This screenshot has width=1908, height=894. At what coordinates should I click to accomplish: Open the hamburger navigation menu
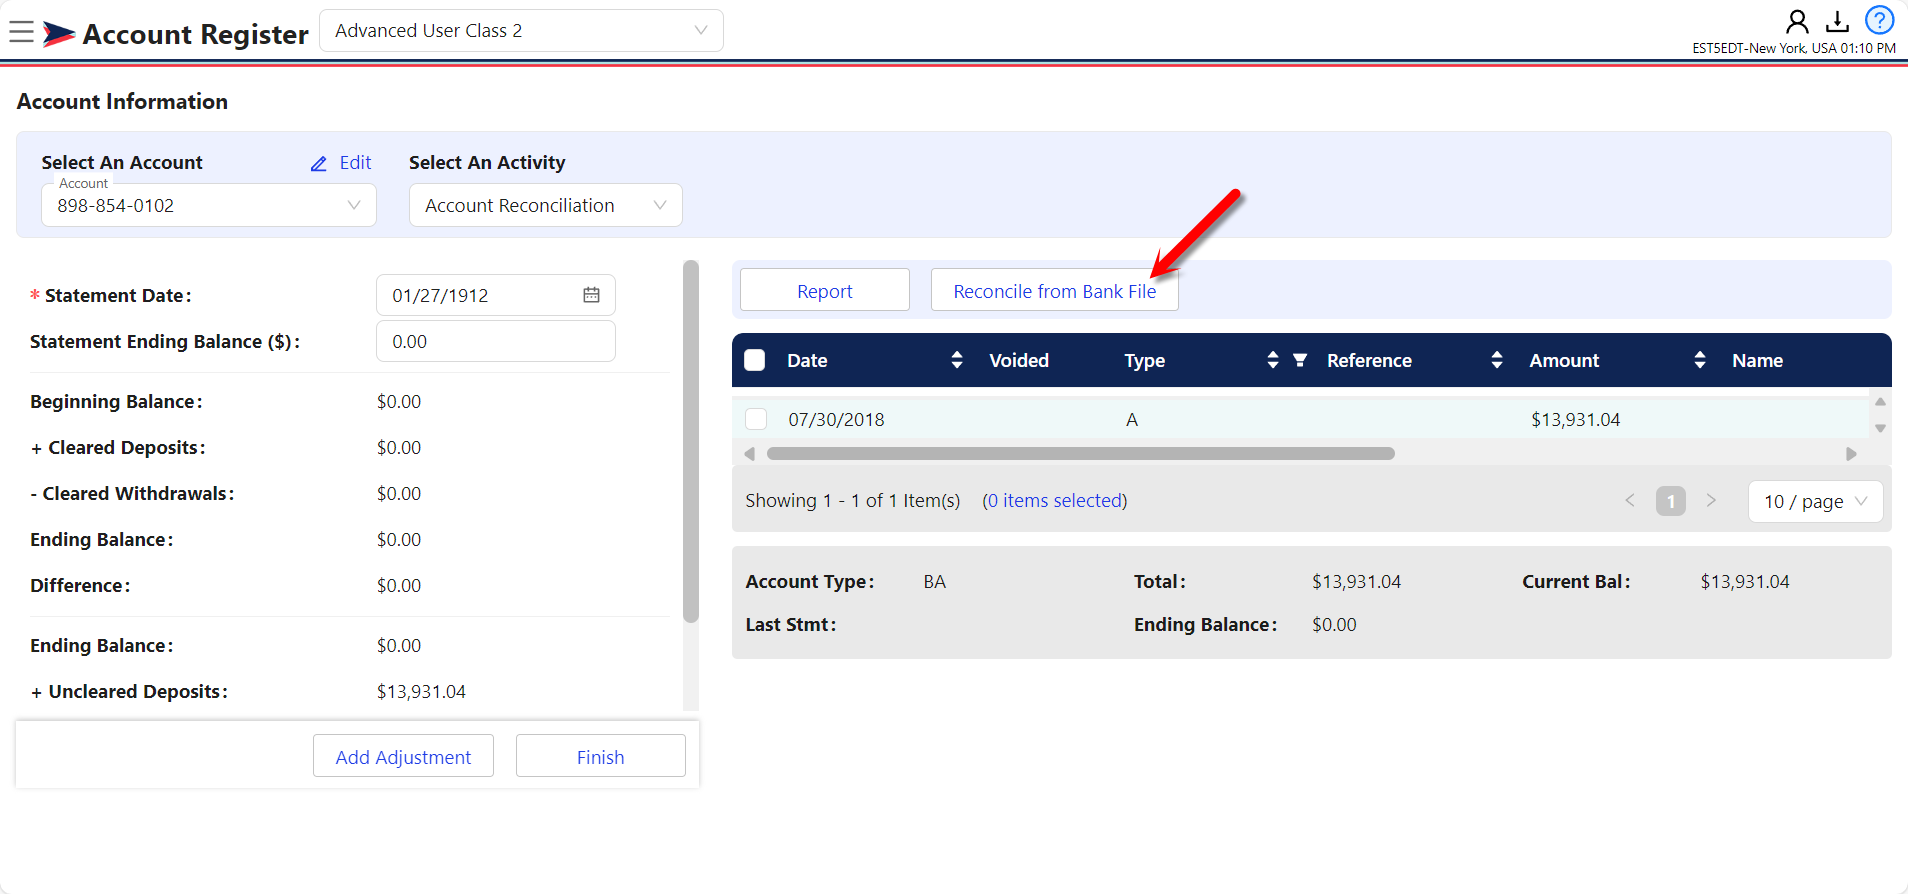pyautogui.click(x=21, y=33)
